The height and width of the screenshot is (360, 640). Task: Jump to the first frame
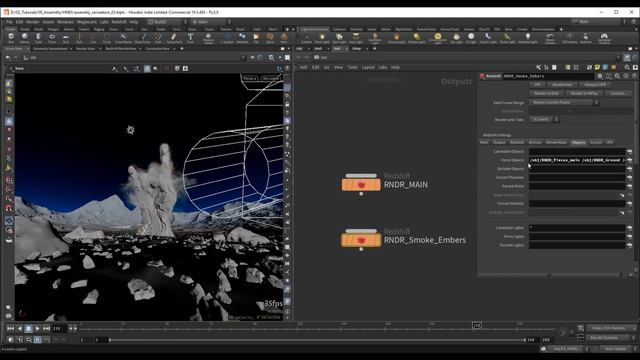tap(11, 328)
